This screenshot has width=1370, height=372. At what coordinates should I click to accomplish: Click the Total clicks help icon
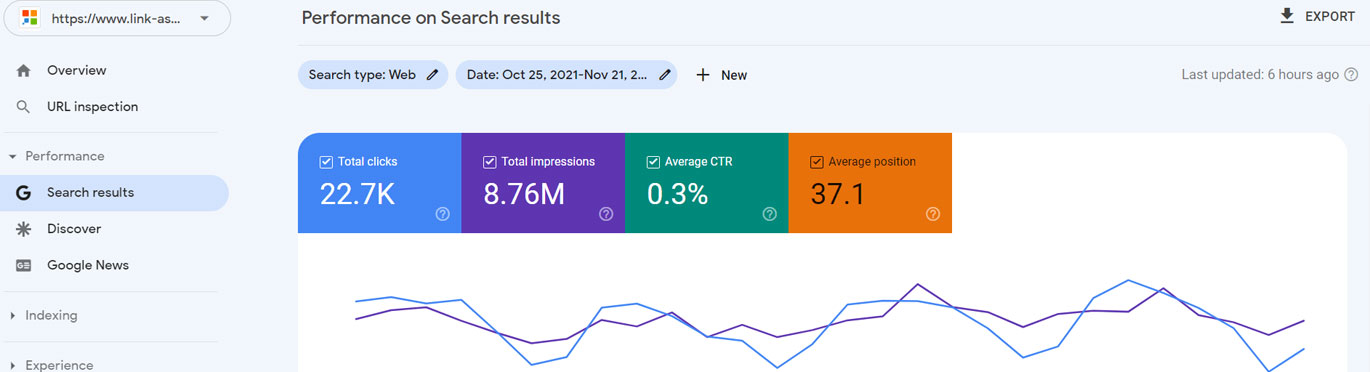(443, 214)
